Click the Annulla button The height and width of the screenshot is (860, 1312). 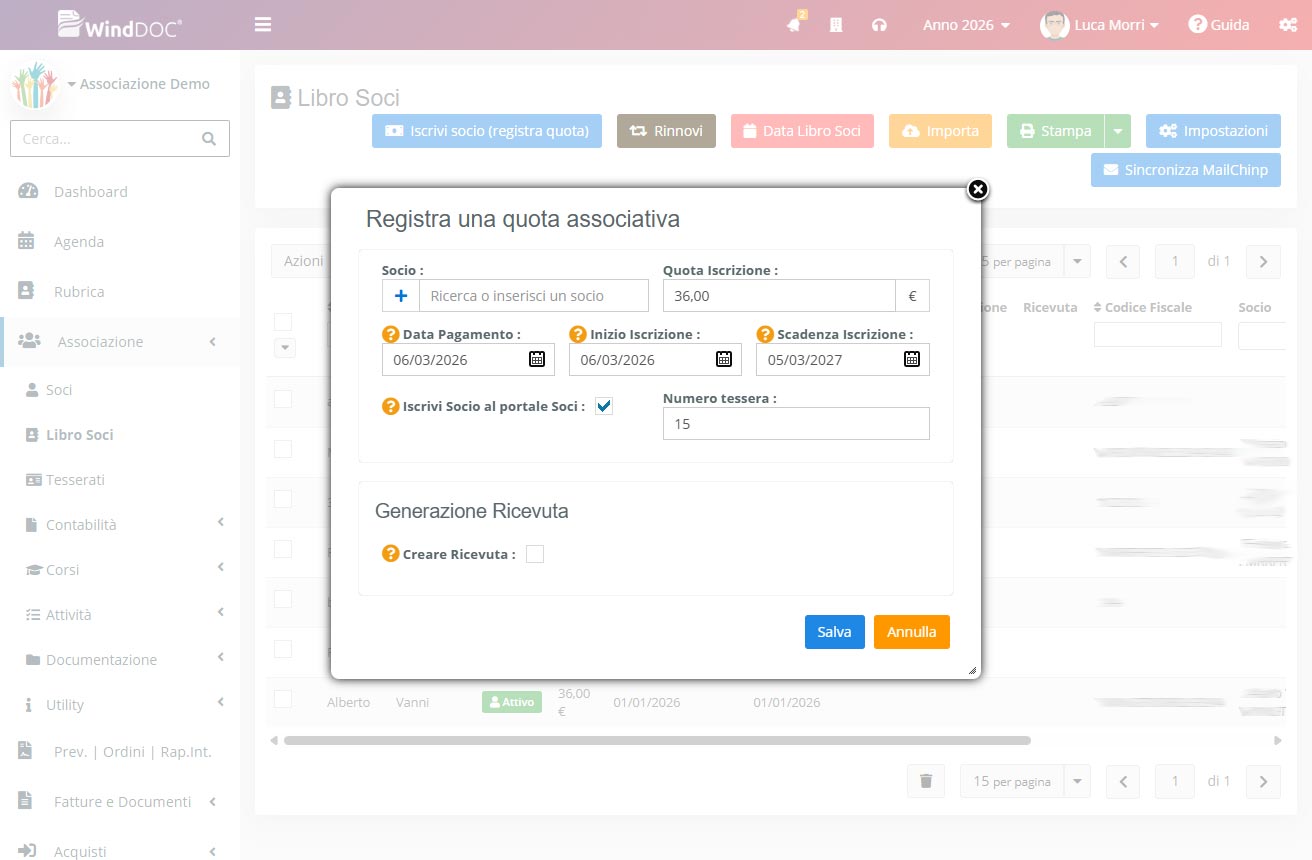point(911,632)
